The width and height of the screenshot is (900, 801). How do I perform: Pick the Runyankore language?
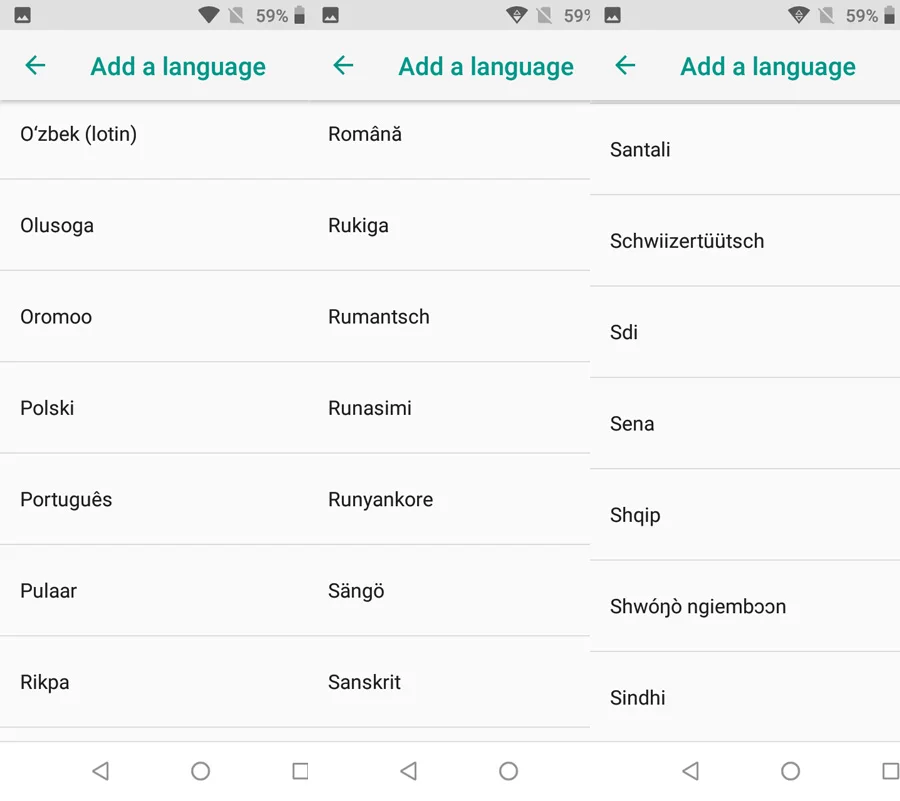(x=449, y=499)
